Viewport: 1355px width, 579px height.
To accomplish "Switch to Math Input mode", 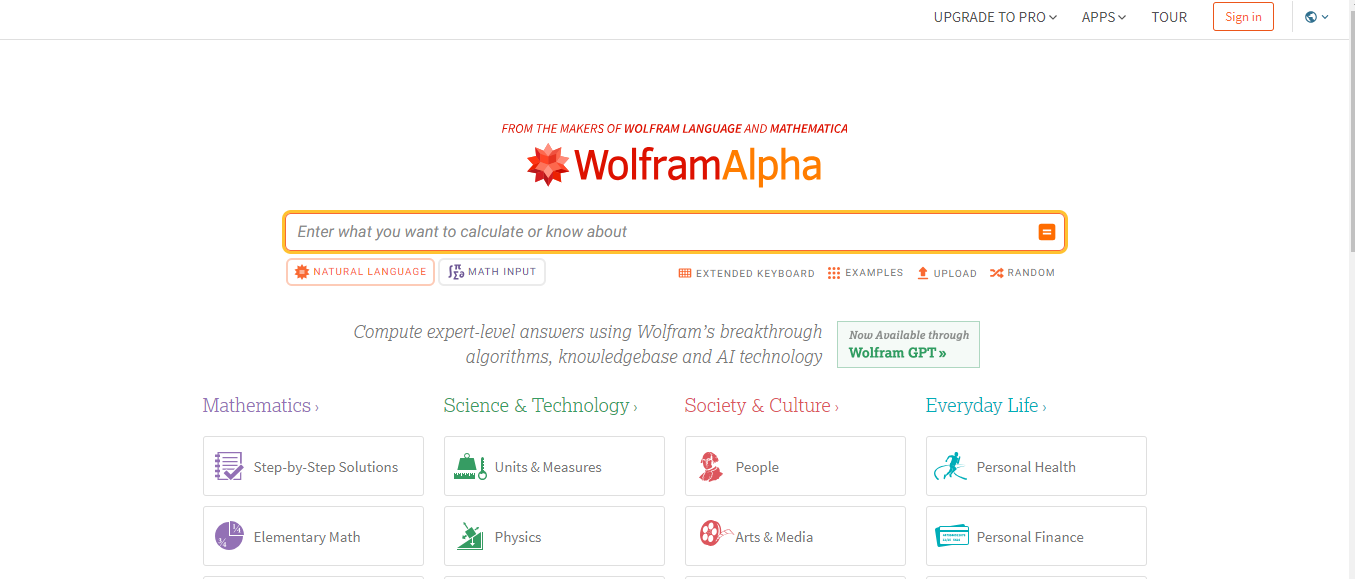I will (x=492, y=272).
